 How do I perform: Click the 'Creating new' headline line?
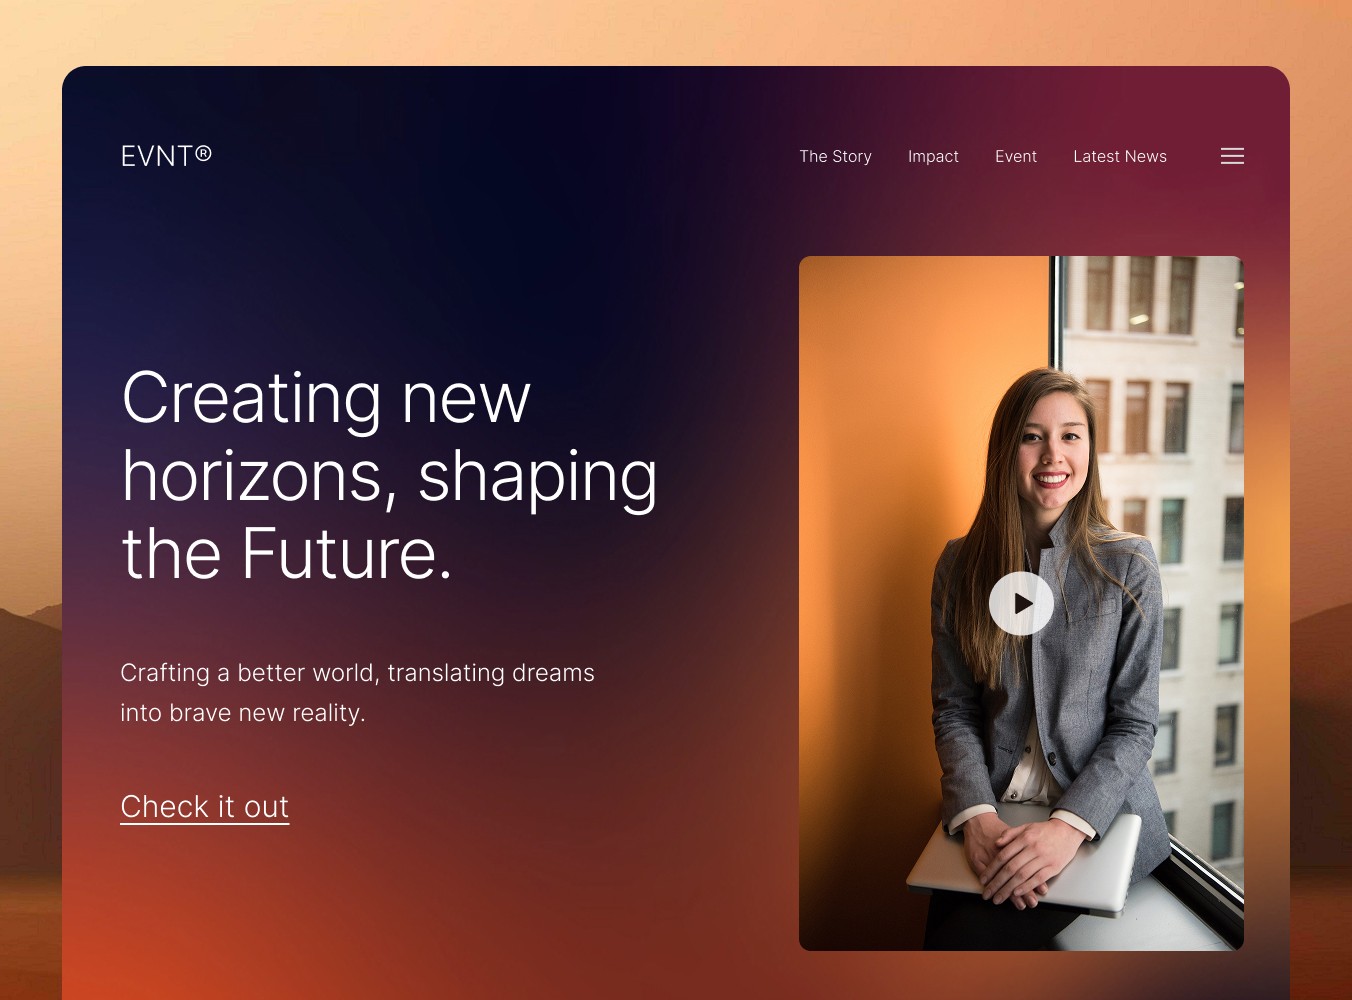pos(326,399)
